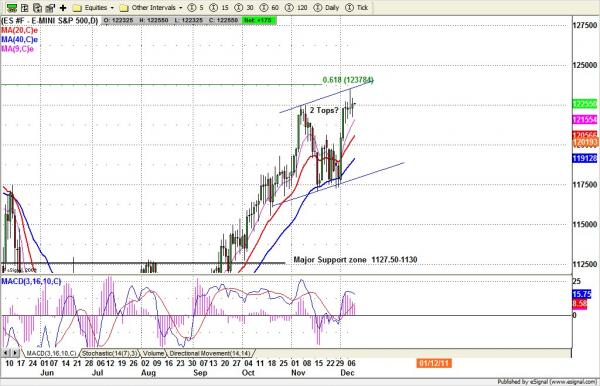Click the MA(40,C)e study label

click(x=20, y=40)
